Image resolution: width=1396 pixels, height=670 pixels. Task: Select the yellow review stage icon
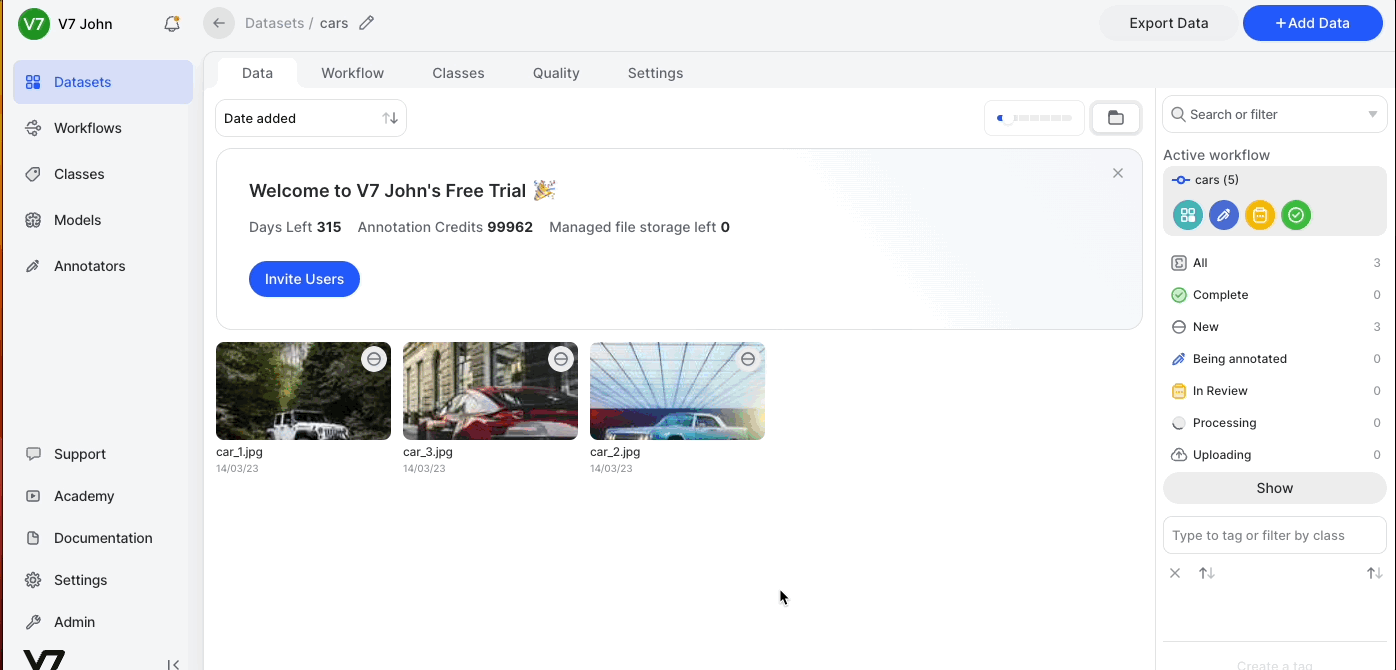tap(1260, 215)
